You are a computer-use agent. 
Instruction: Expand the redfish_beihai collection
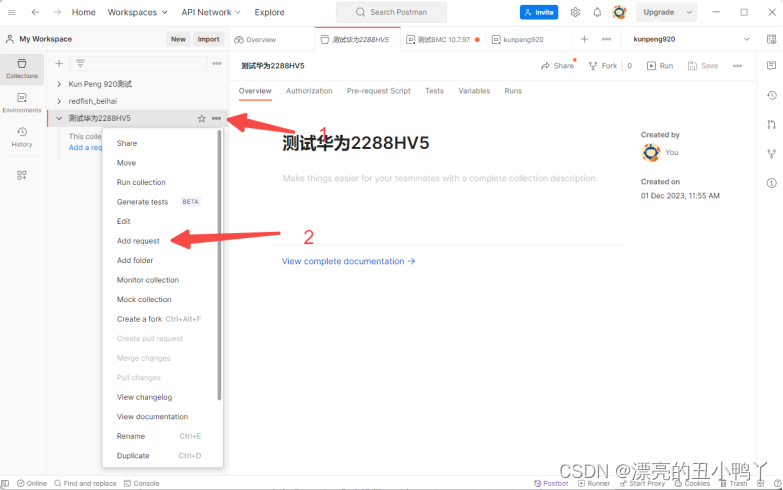coord(59,101)
